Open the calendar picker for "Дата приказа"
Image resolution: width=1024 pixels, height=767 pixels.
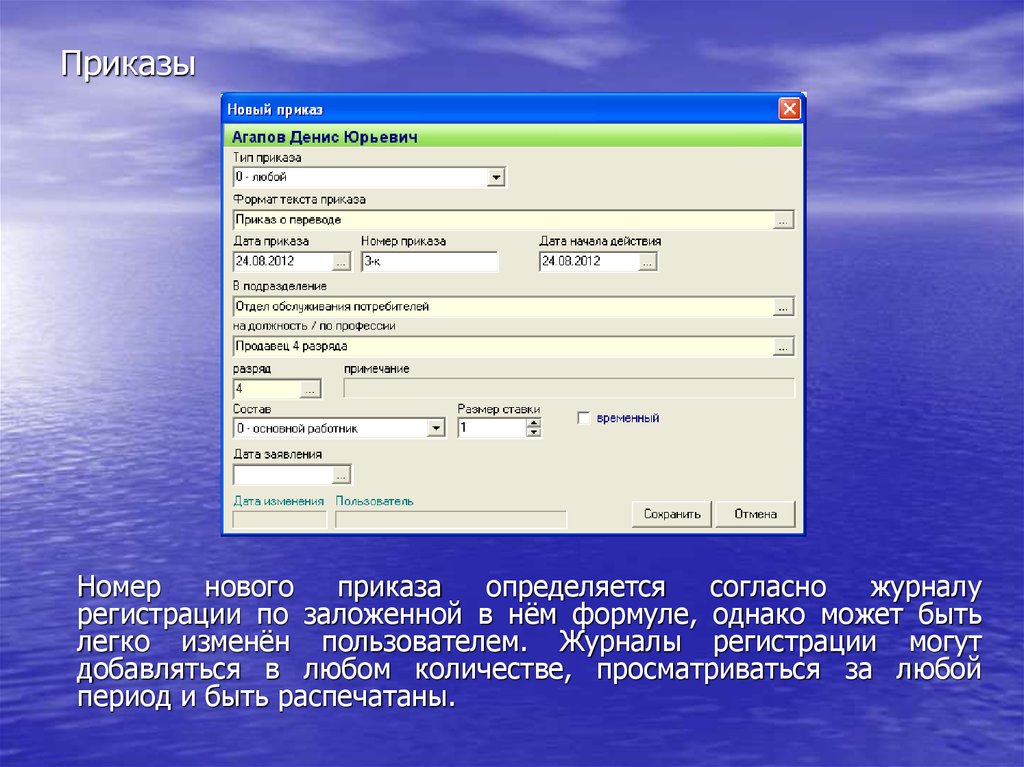[x=343, y=261]
